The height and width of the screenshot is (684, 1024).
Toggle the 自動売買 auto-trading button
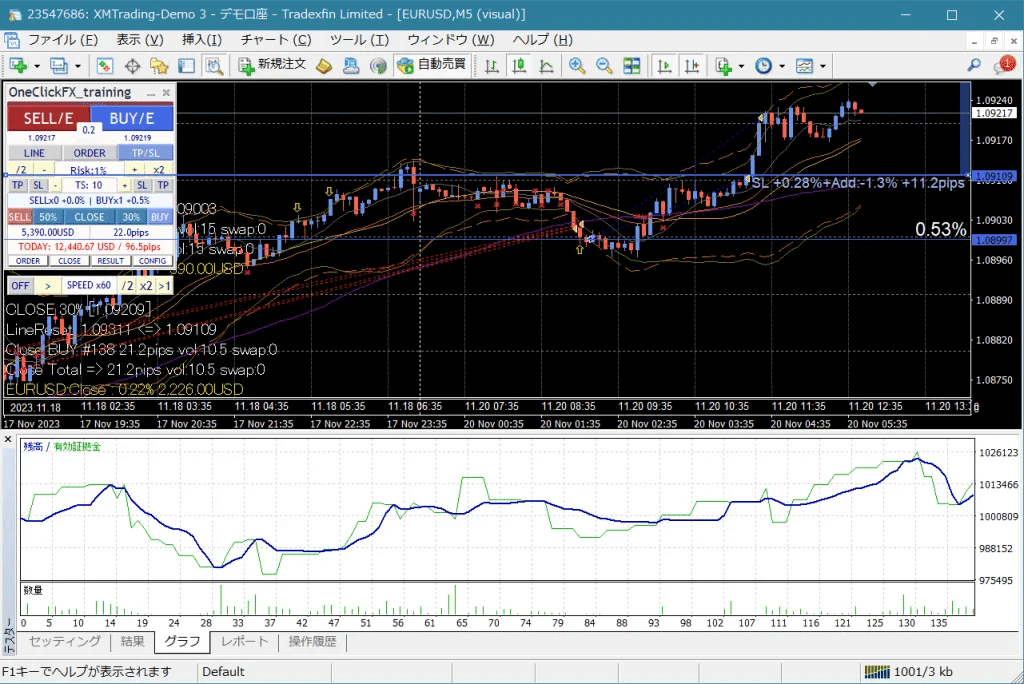pos(432,65)
